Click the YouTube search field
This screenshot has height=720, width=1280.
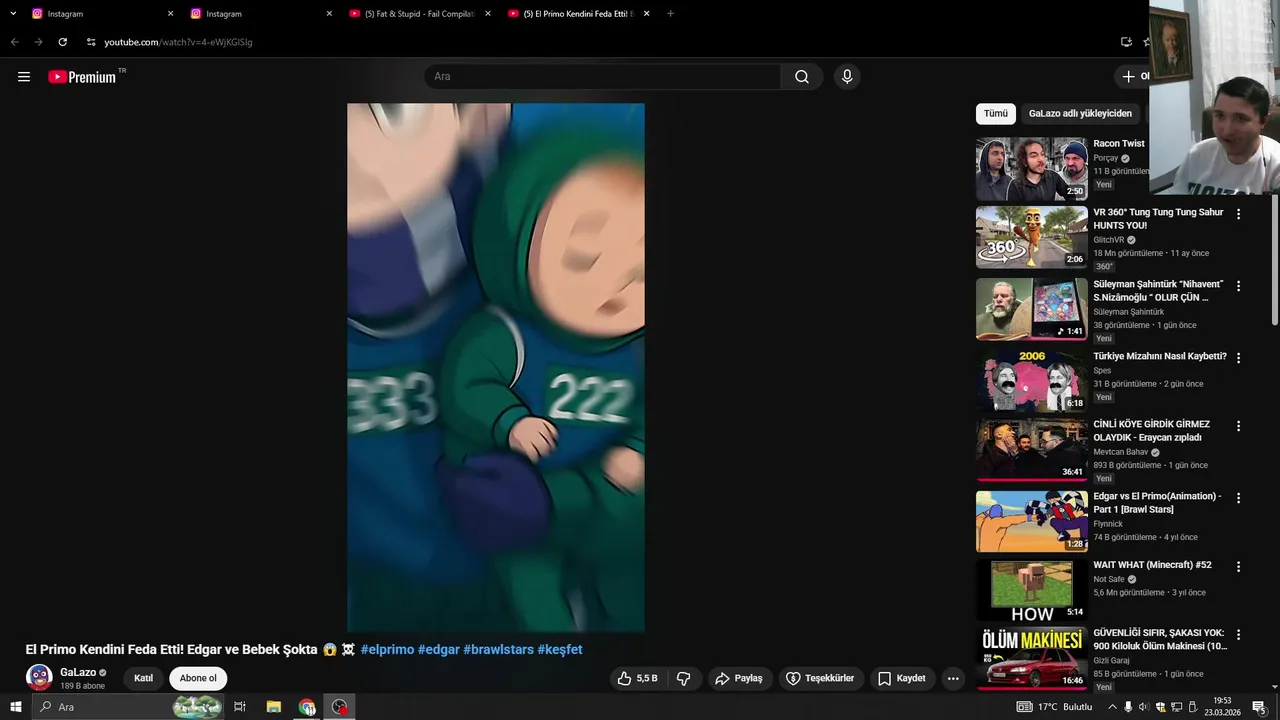603,77
